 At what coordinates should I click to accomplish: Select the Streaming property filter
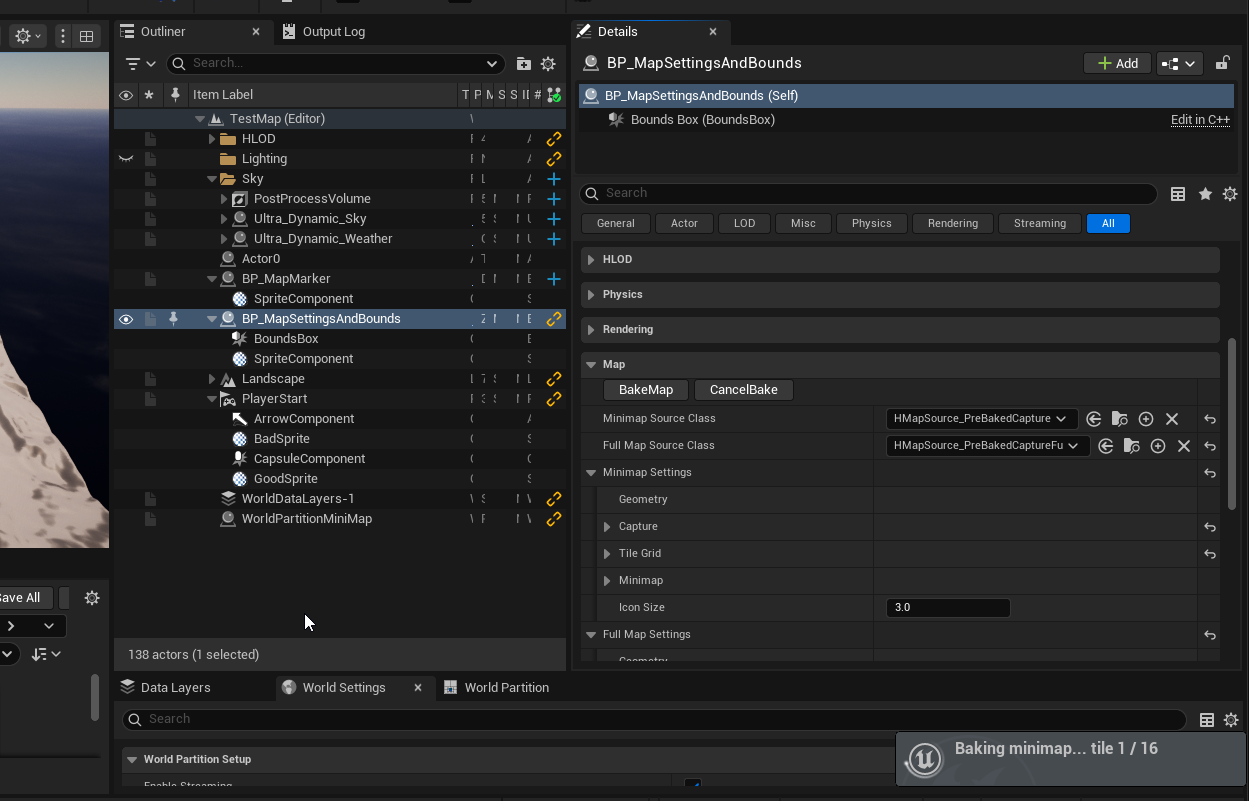tap(1040, 224)
